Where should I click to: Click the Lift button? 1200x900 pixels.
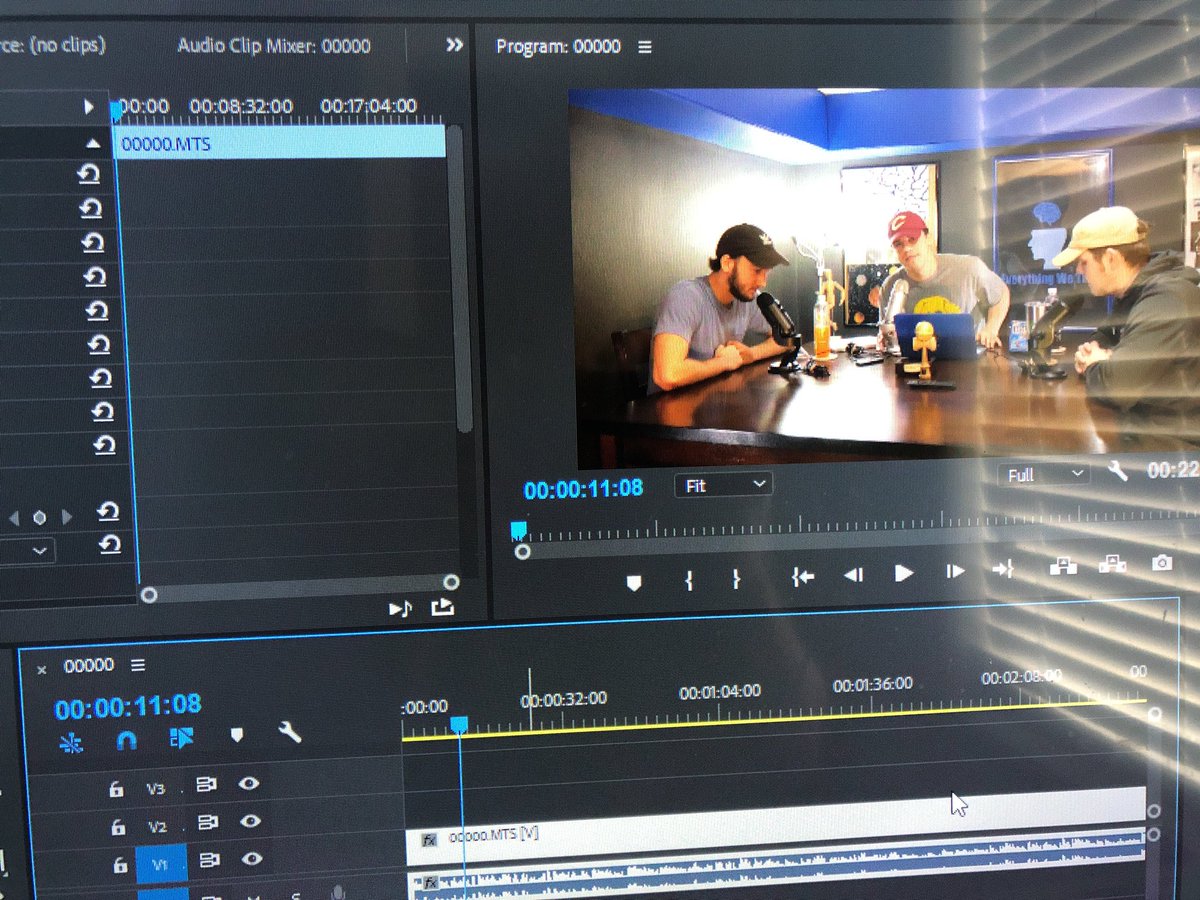click(x=1061, y=566)
